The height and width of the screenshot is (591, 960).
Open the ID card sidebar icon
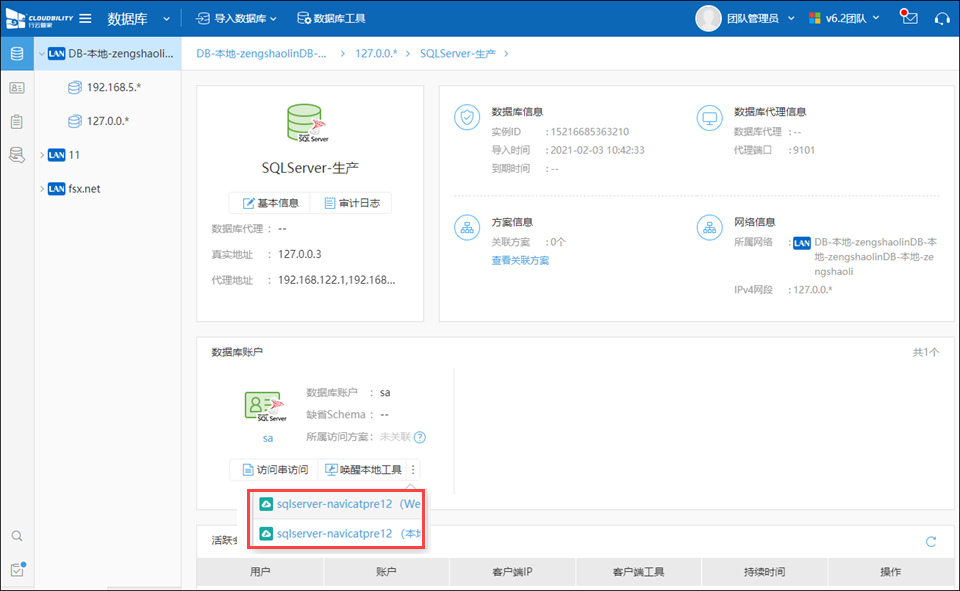pos(16,88)
